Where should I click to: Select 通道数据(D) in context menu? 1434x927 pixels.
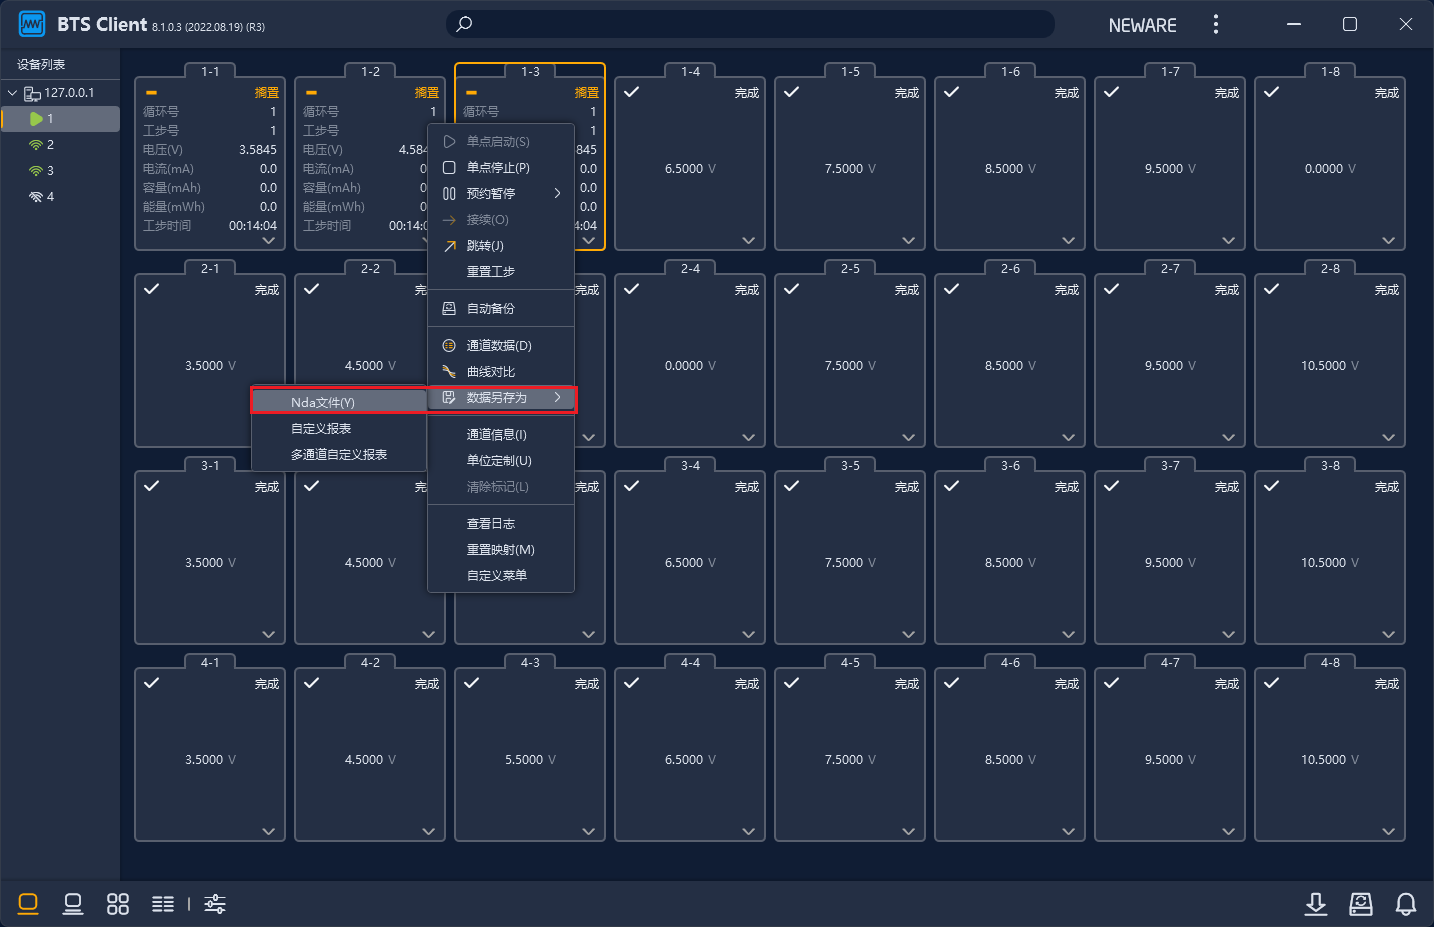point(499,346)
